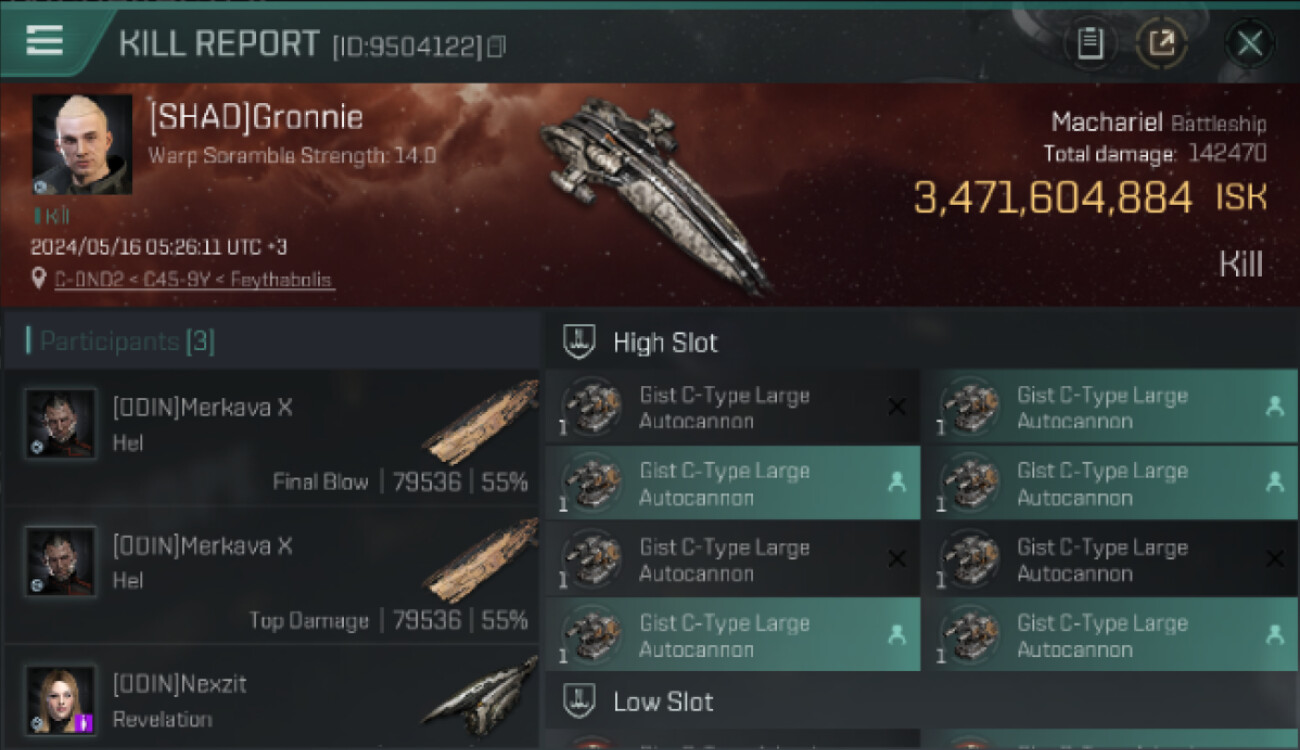The height and width of the screenshot is (750, 1300).
Task: Click the clipboard report icon
Action: point(1090,44)
